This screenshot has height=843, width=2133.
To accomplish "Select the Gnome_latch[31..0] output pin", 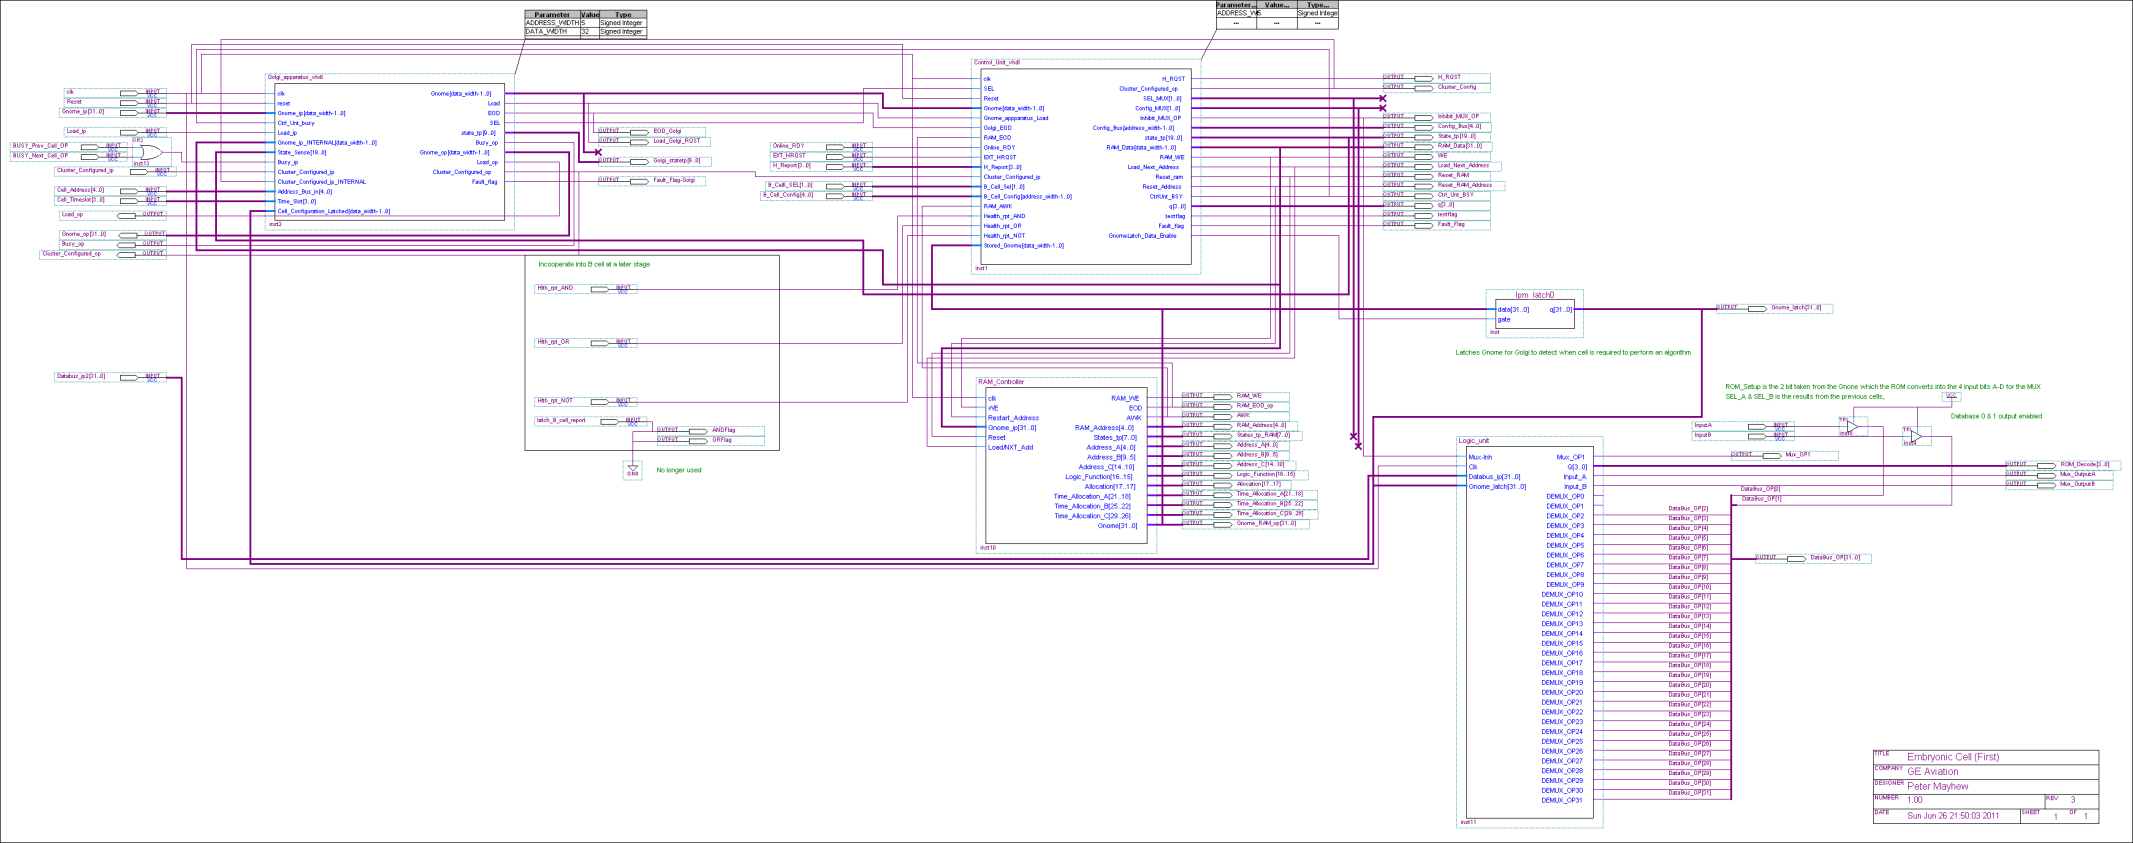I will point(1756,308).
